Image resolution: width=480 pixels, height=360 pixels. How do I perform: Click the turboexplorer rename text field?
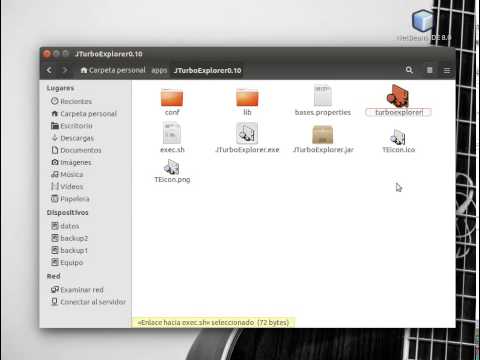click(x=399, y=112)
